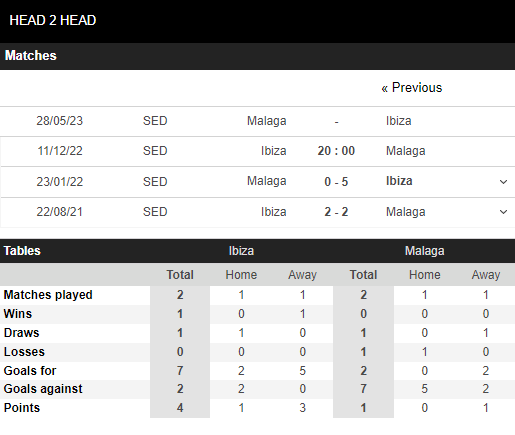Expand the 22/08/21 match details chevron
Viewport: 515px width, 435px height.
[x=503, y=212]
